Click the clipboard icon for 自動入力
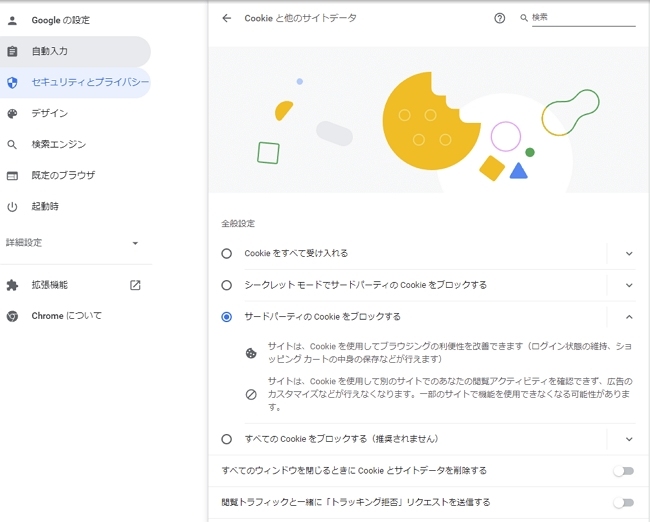 tap(12, 51)
